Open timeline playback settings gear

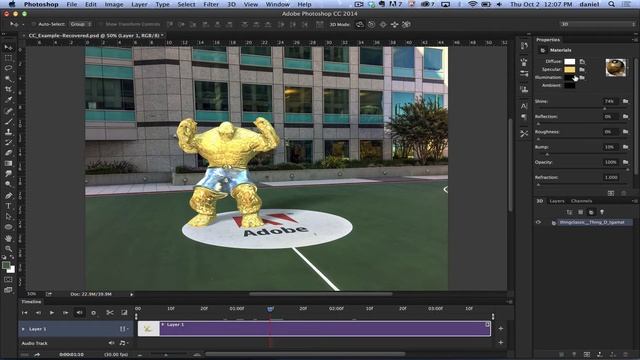point(93,313)
